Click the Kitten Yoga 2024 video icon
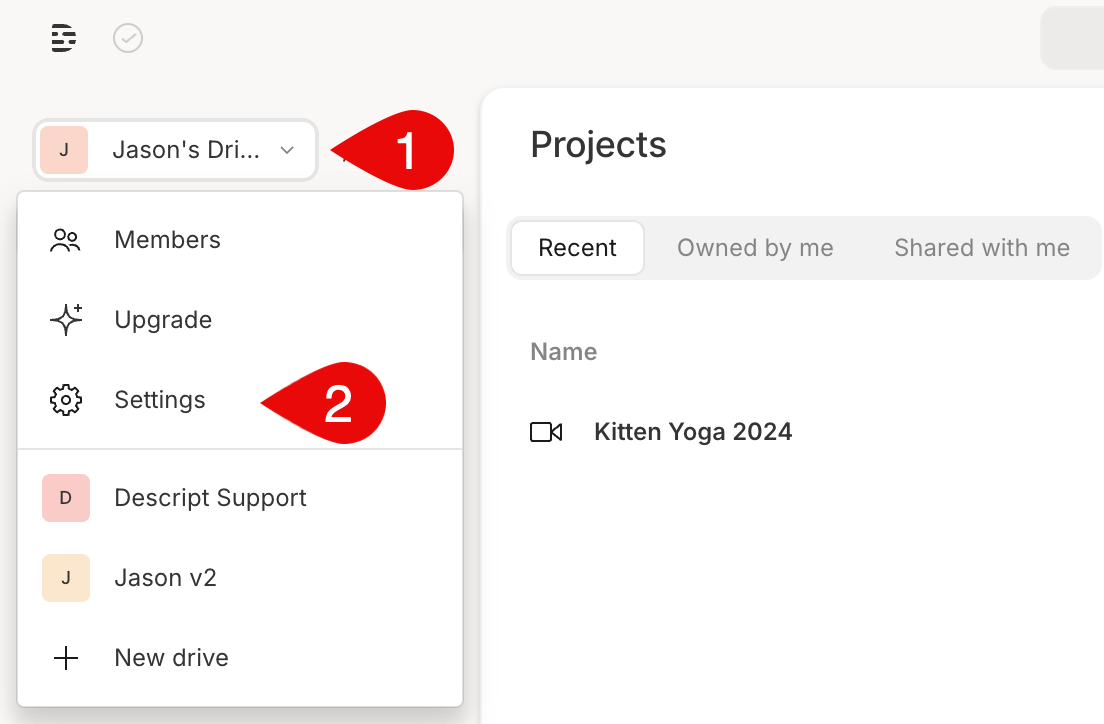The height and width of the screenshot is (724, 1104). (546, 432)
